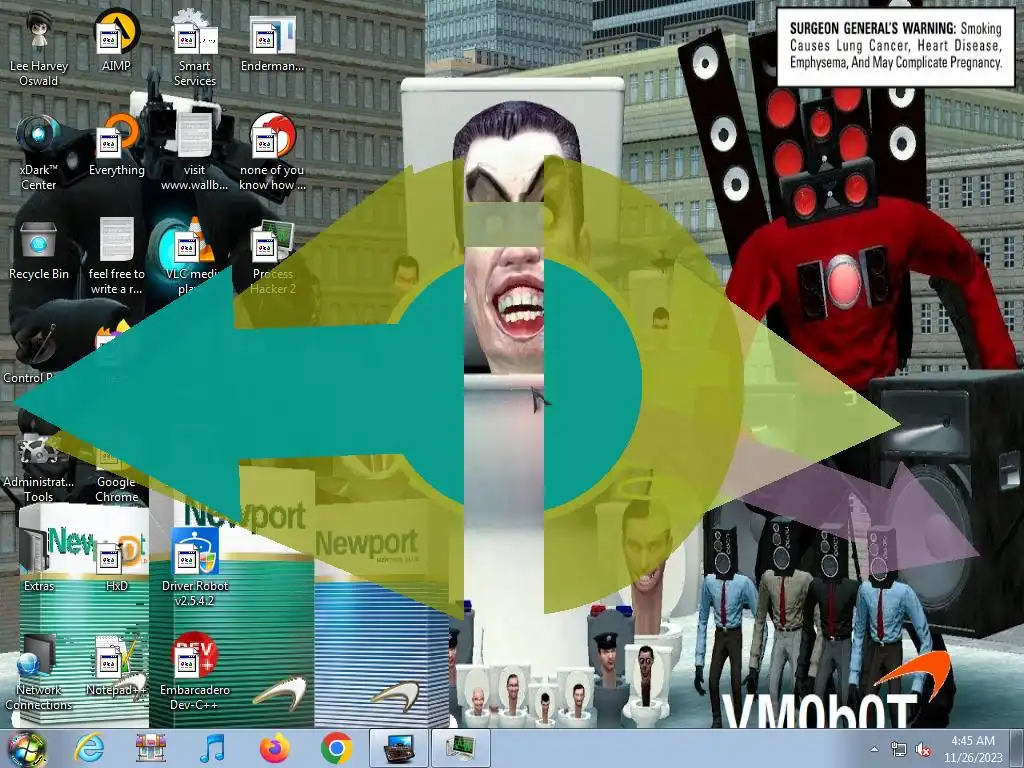Open the network status tray icon
The image size is (1024, 768).
tap(899, 750)
